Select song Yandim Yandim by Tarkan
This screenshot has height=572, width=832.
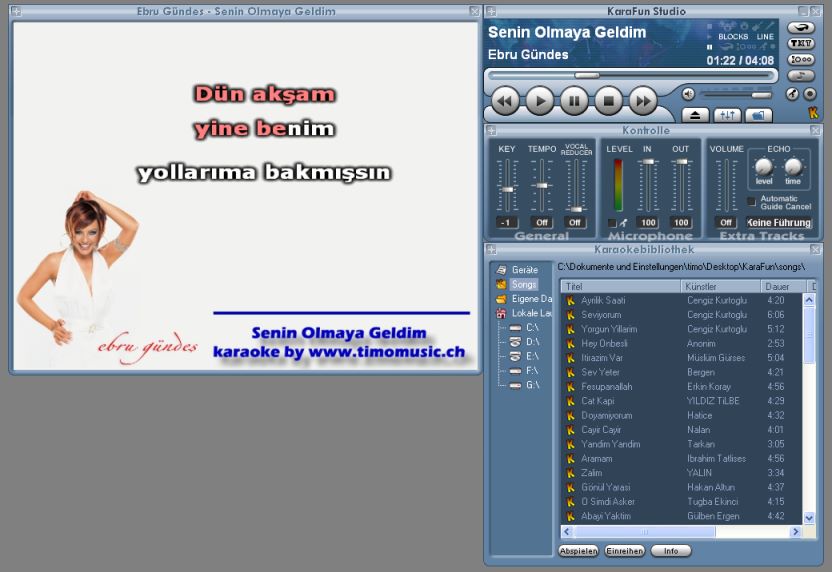pos(682,444)
